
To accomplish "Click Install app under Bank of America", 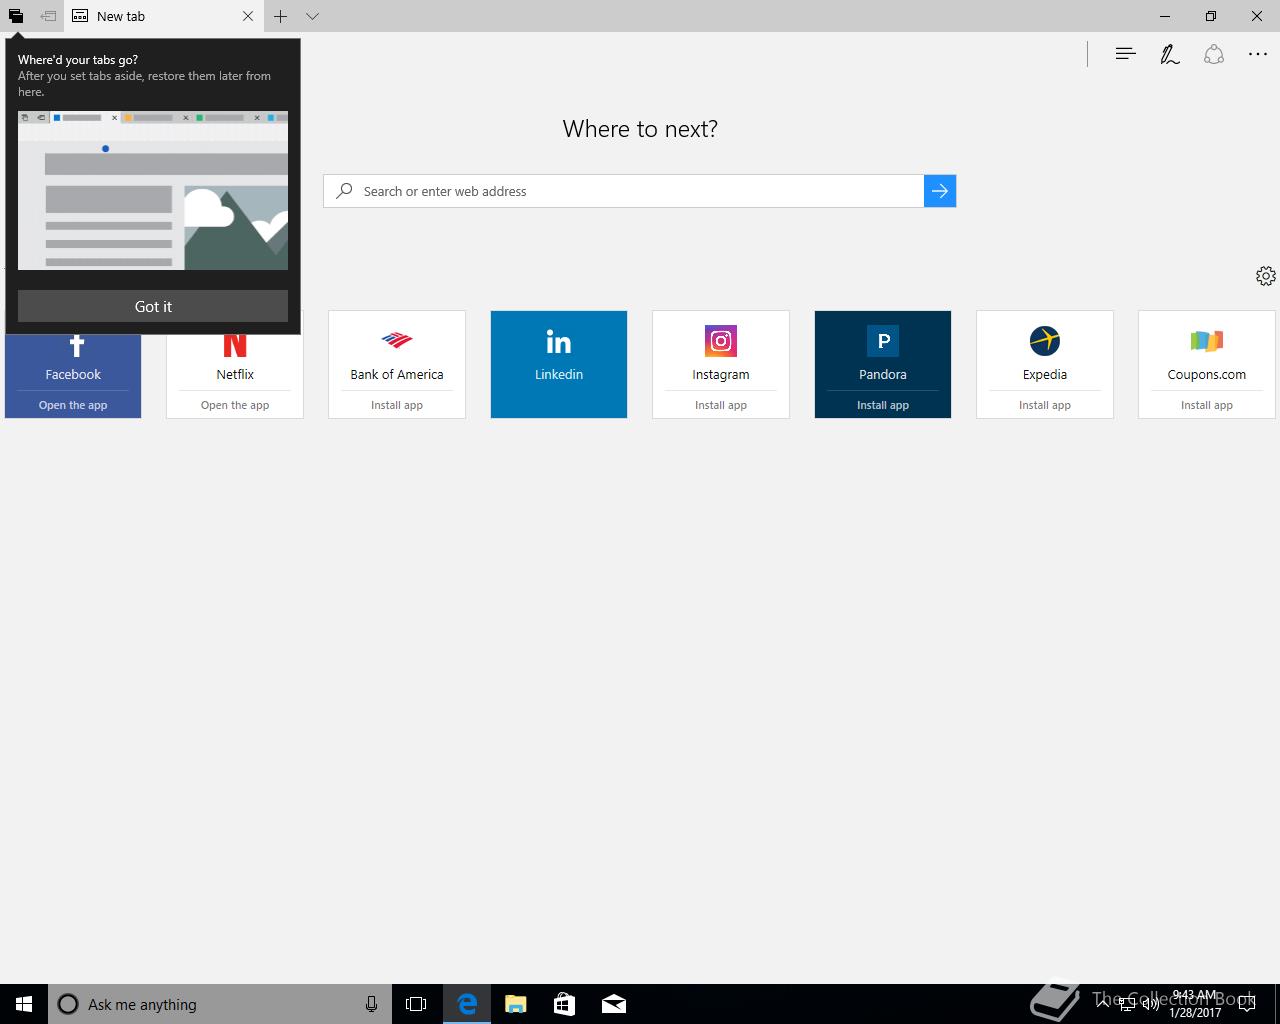I will coord(397,405).
